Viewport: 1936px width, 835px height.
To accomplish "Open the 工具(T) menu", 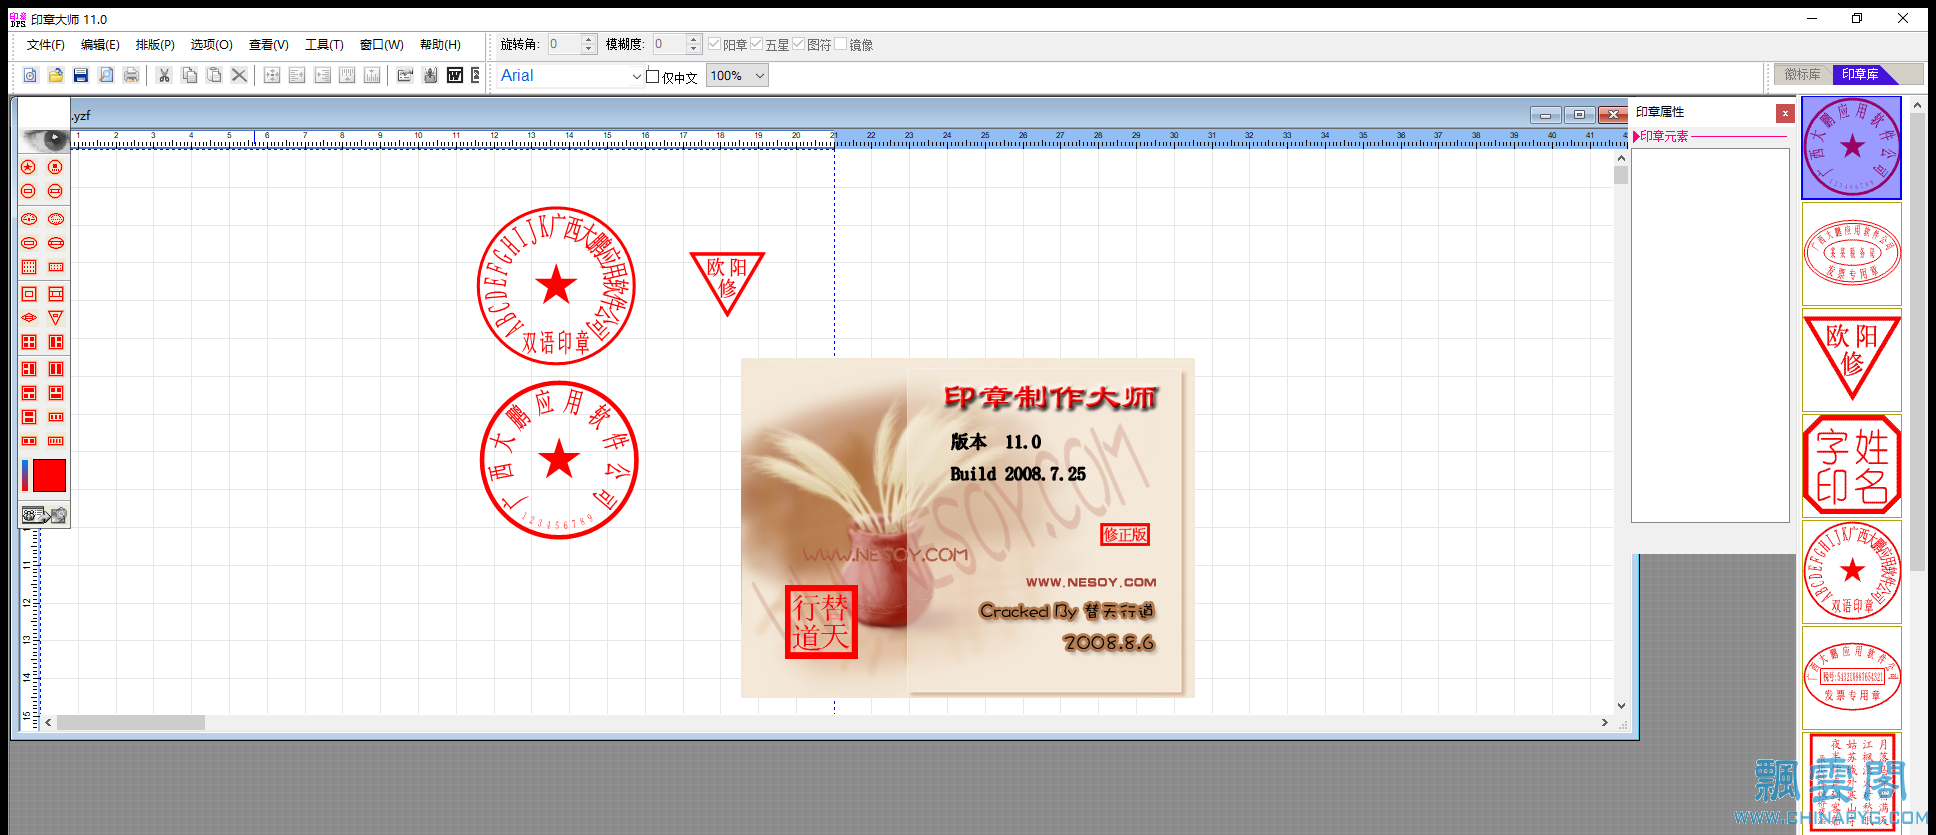I will click(x=324, y=45).
